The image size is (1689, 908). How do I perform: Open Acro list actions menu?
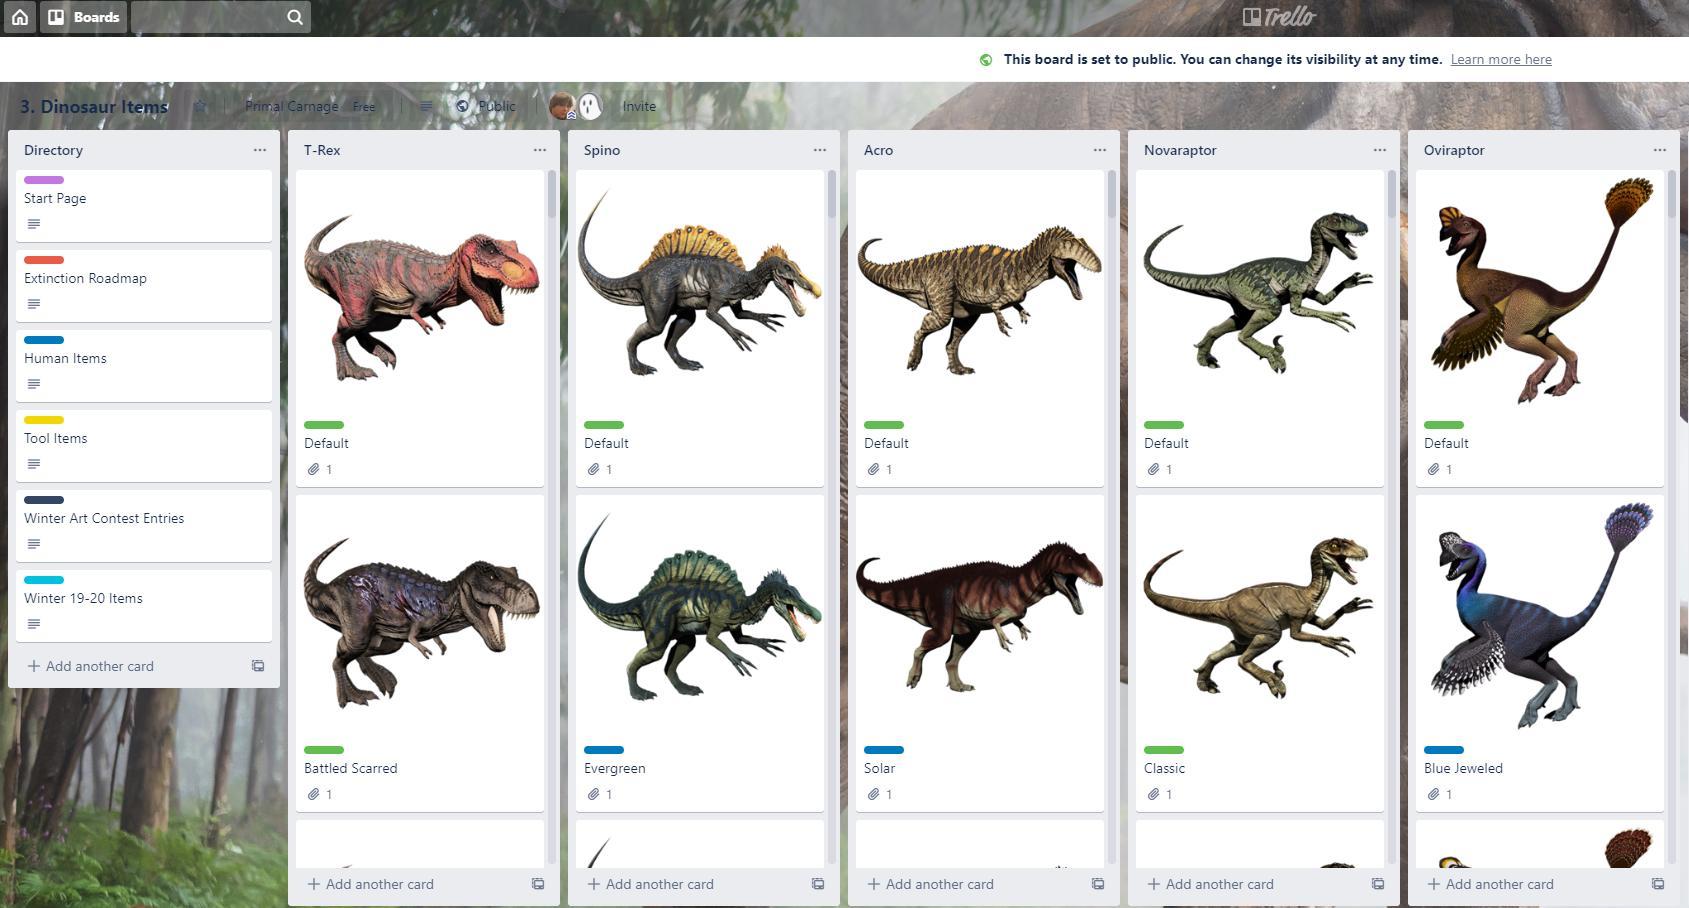click(x=1100, y=150)
